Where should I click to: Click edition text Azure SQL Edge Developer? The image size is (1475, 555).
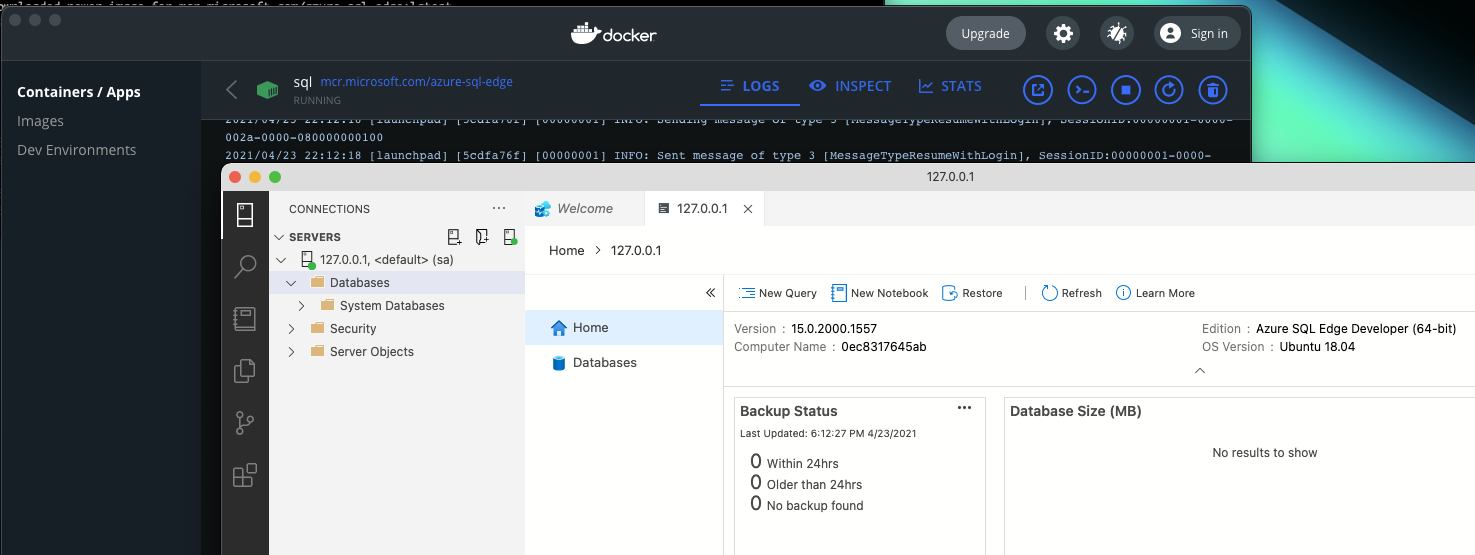pos(1356,328)
